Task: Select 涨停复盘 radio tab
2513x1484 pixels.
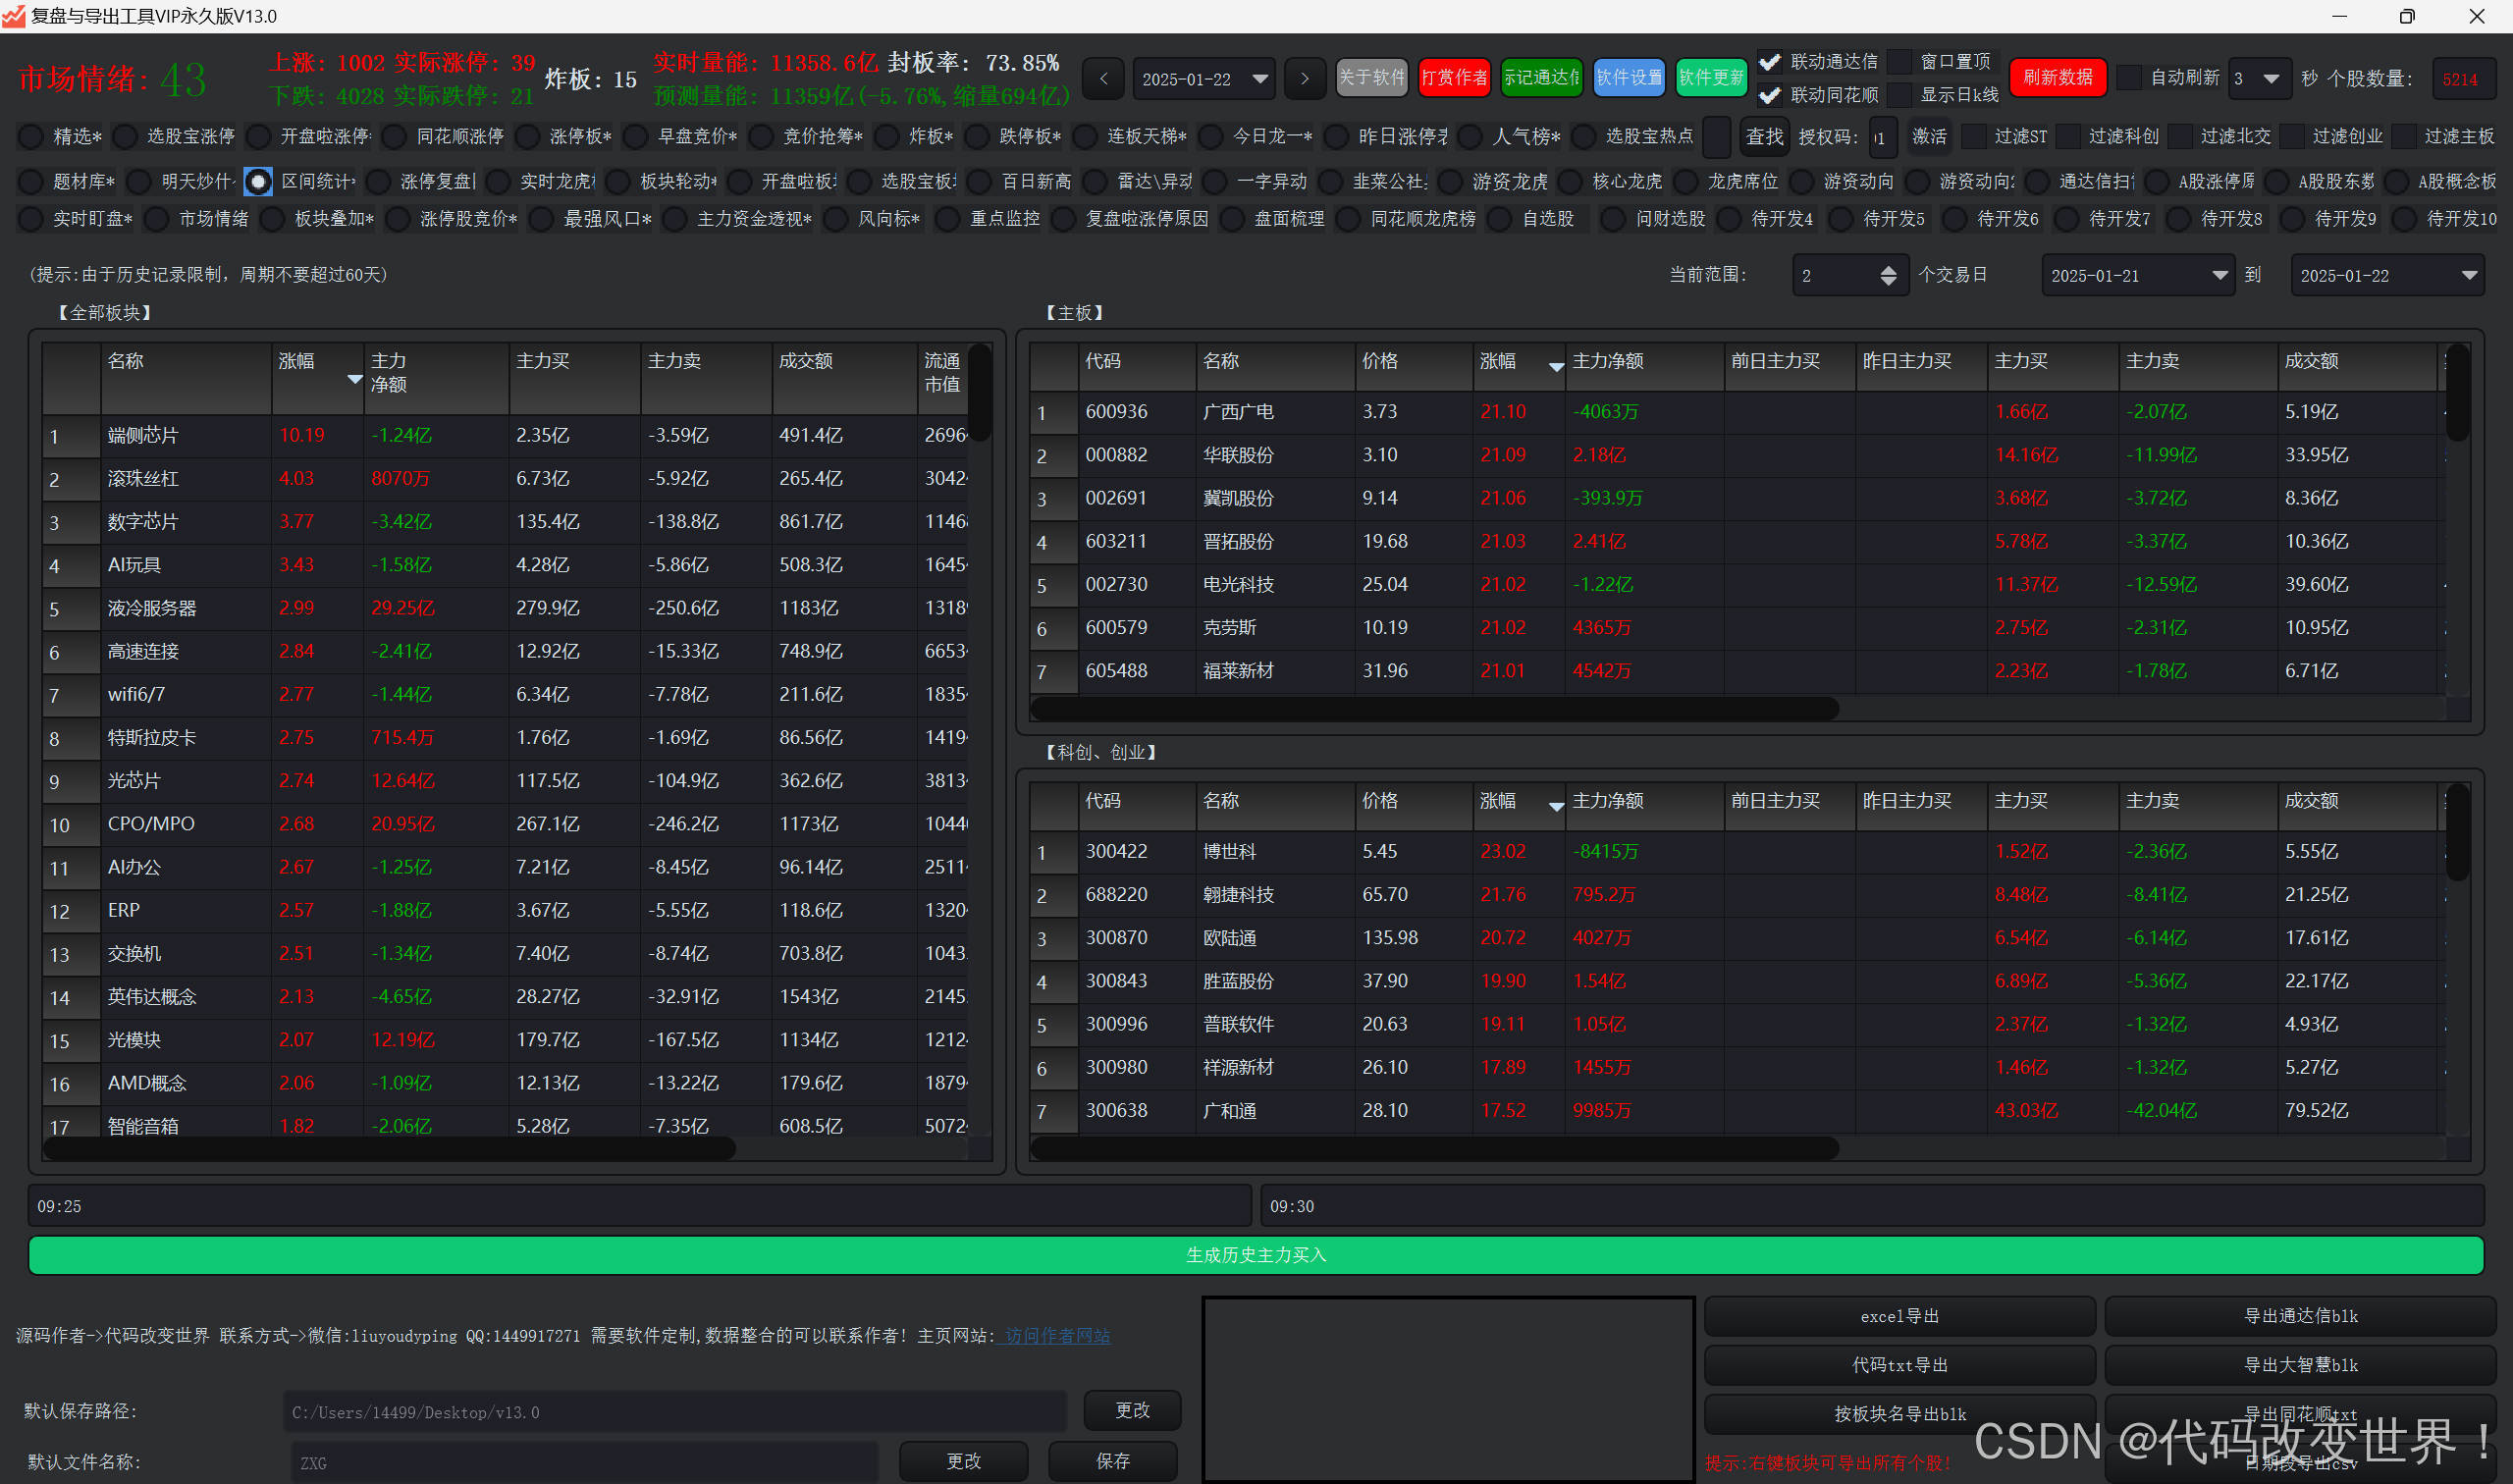Action: [379, 181]
